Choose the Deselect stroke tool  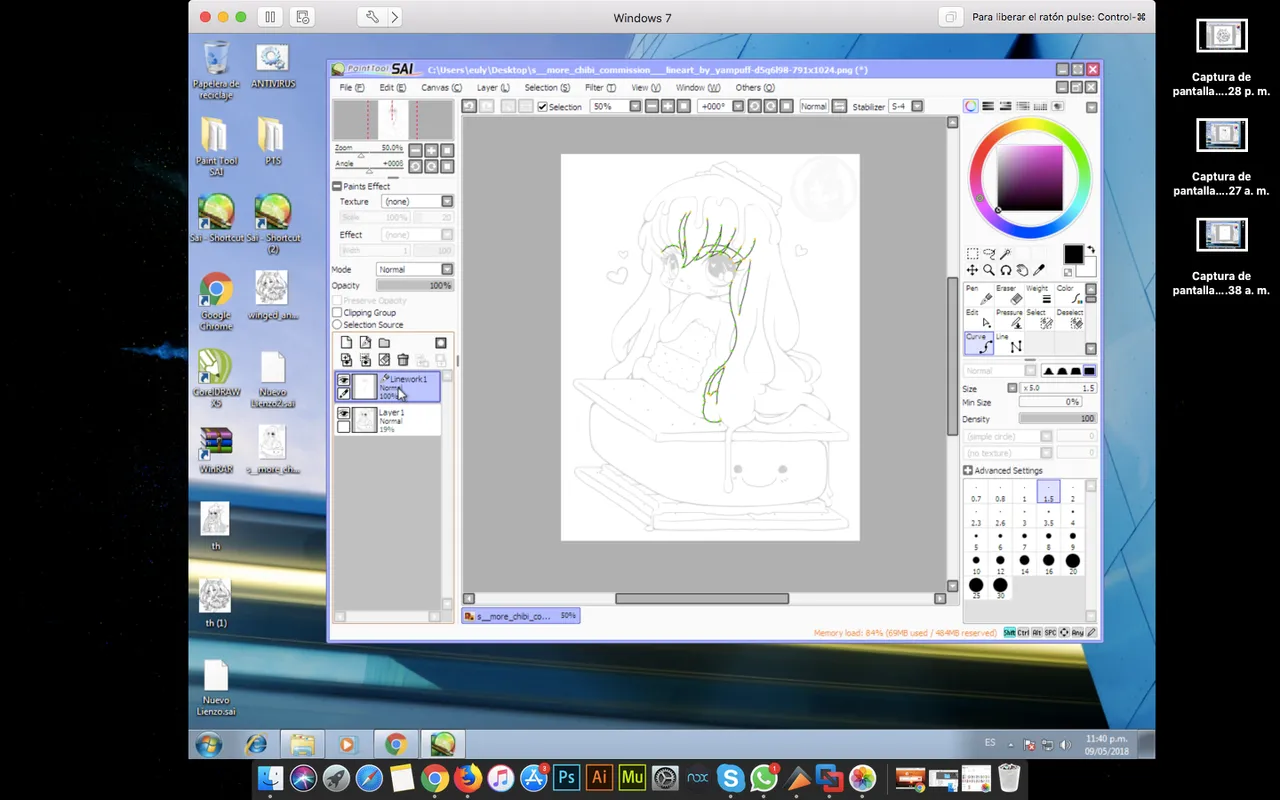(x=1069, y=318)
